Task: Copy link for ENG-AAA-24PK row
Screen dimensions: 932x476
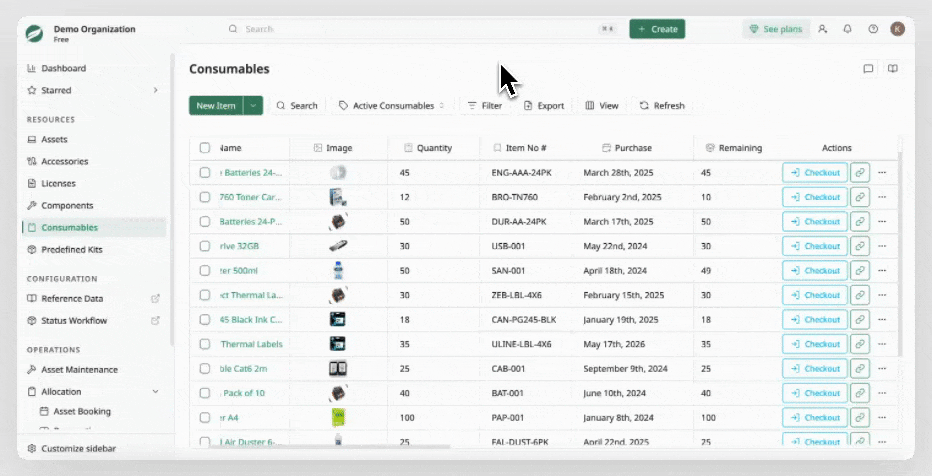Action: coord(859,172)
